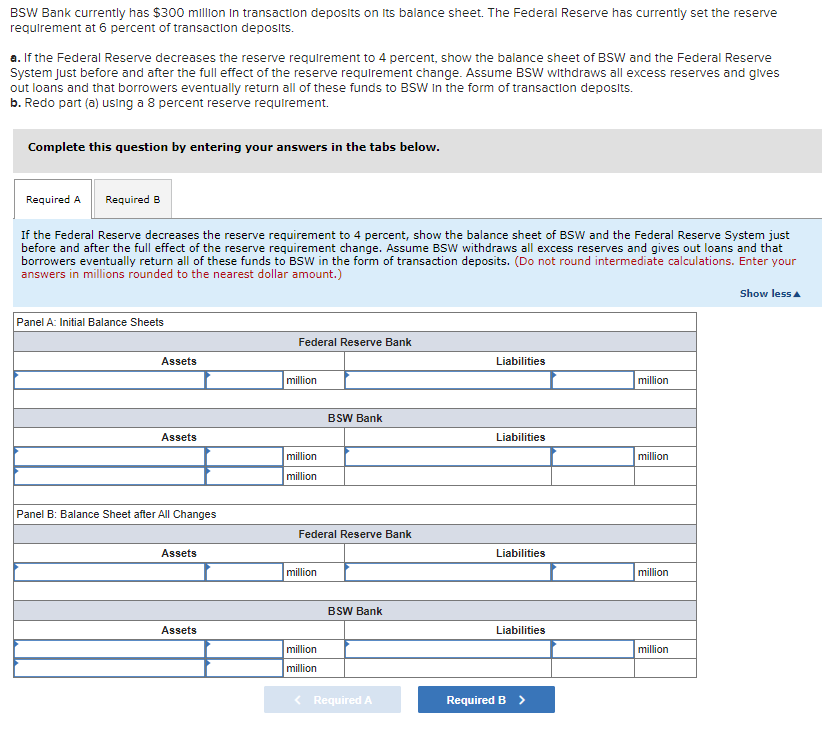The image size is (840, 737).
Task: Open the Required B tab
Action: pos(133,199)
